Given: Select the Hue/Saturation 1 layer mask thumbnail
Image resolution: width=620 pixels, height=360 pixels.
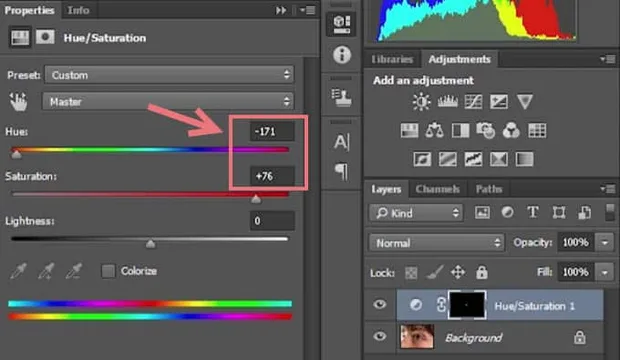Looking at the screenshot, I should tap(467, 304).
